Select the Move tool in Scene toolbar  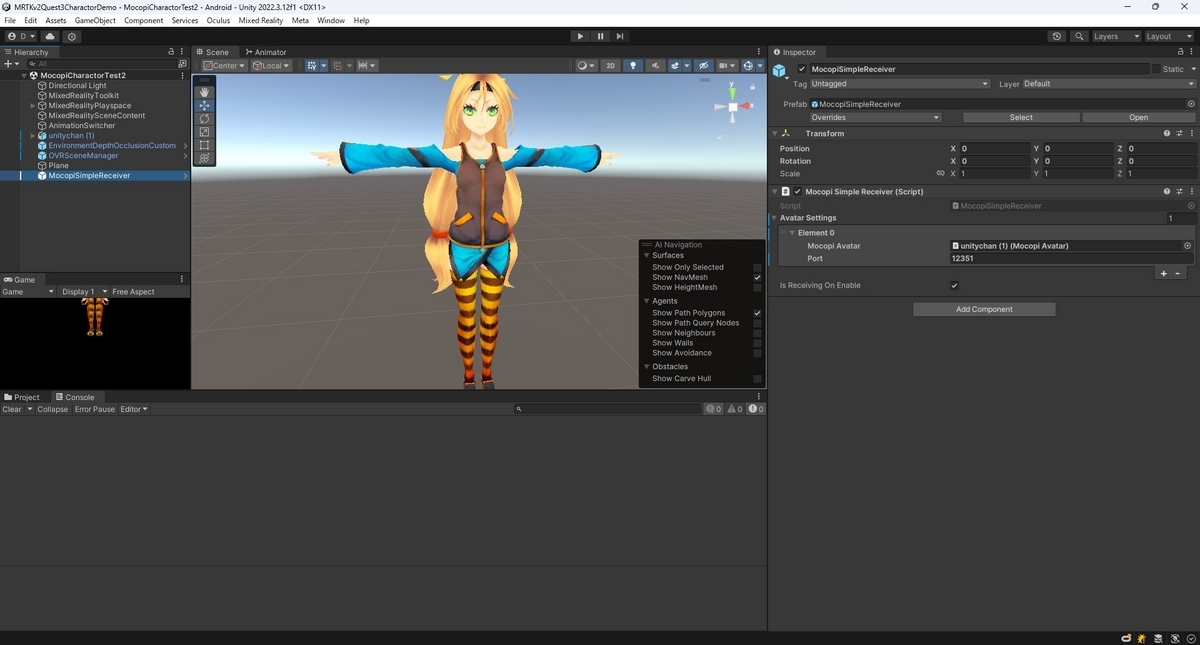pyautogui.click(x=205, y=105)
